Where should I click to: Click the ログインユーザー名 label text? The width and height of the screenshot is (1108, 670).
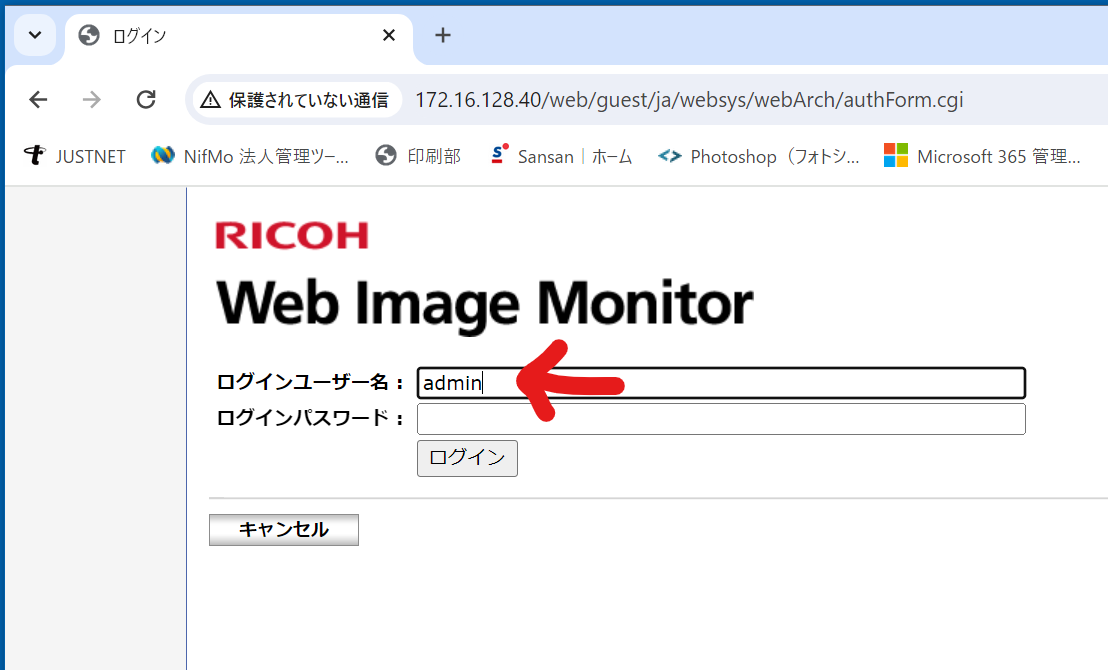310,382
